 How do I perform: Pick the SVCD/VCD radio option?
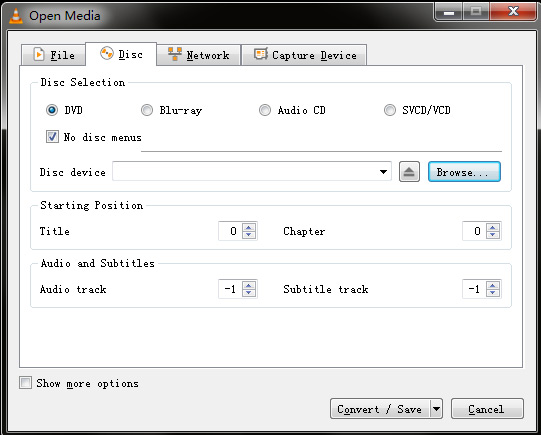(390, 110)
